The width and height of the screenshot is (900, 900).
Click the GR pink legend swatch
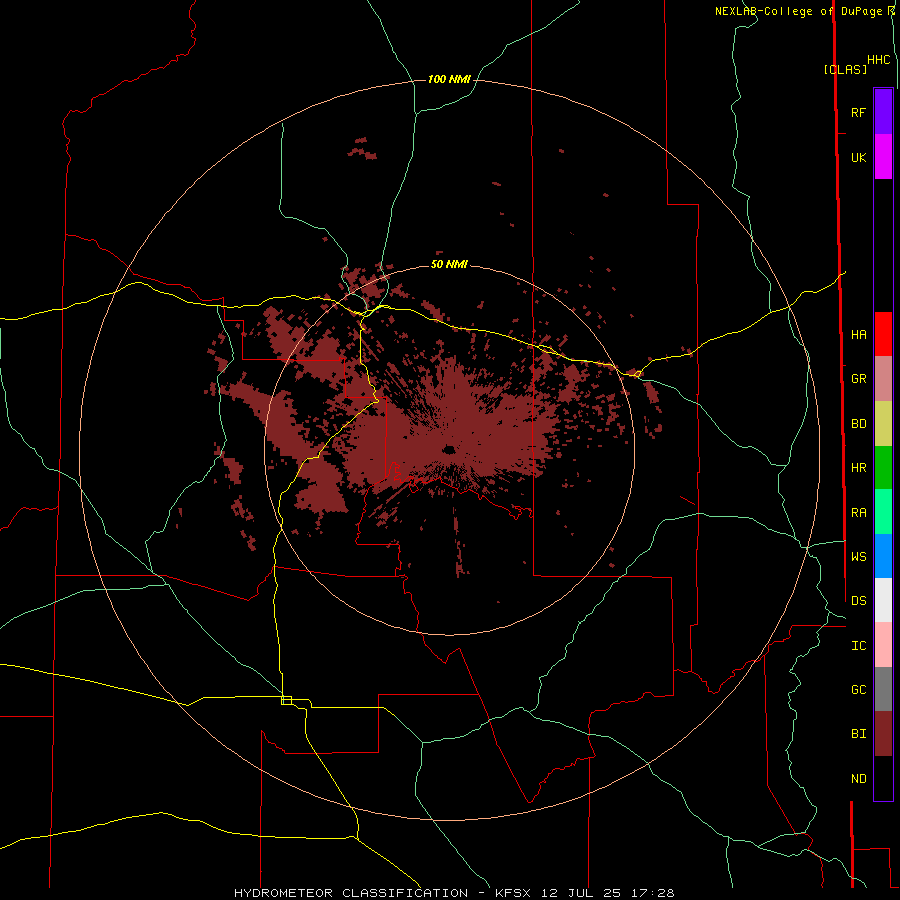pyautogui.click(x=883, y=379)
